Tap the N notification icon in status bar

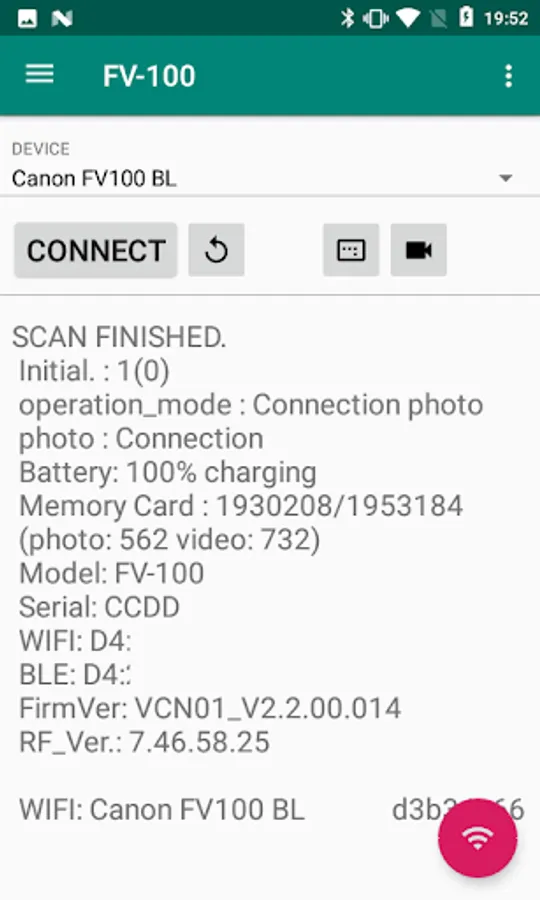click(62, 19)
